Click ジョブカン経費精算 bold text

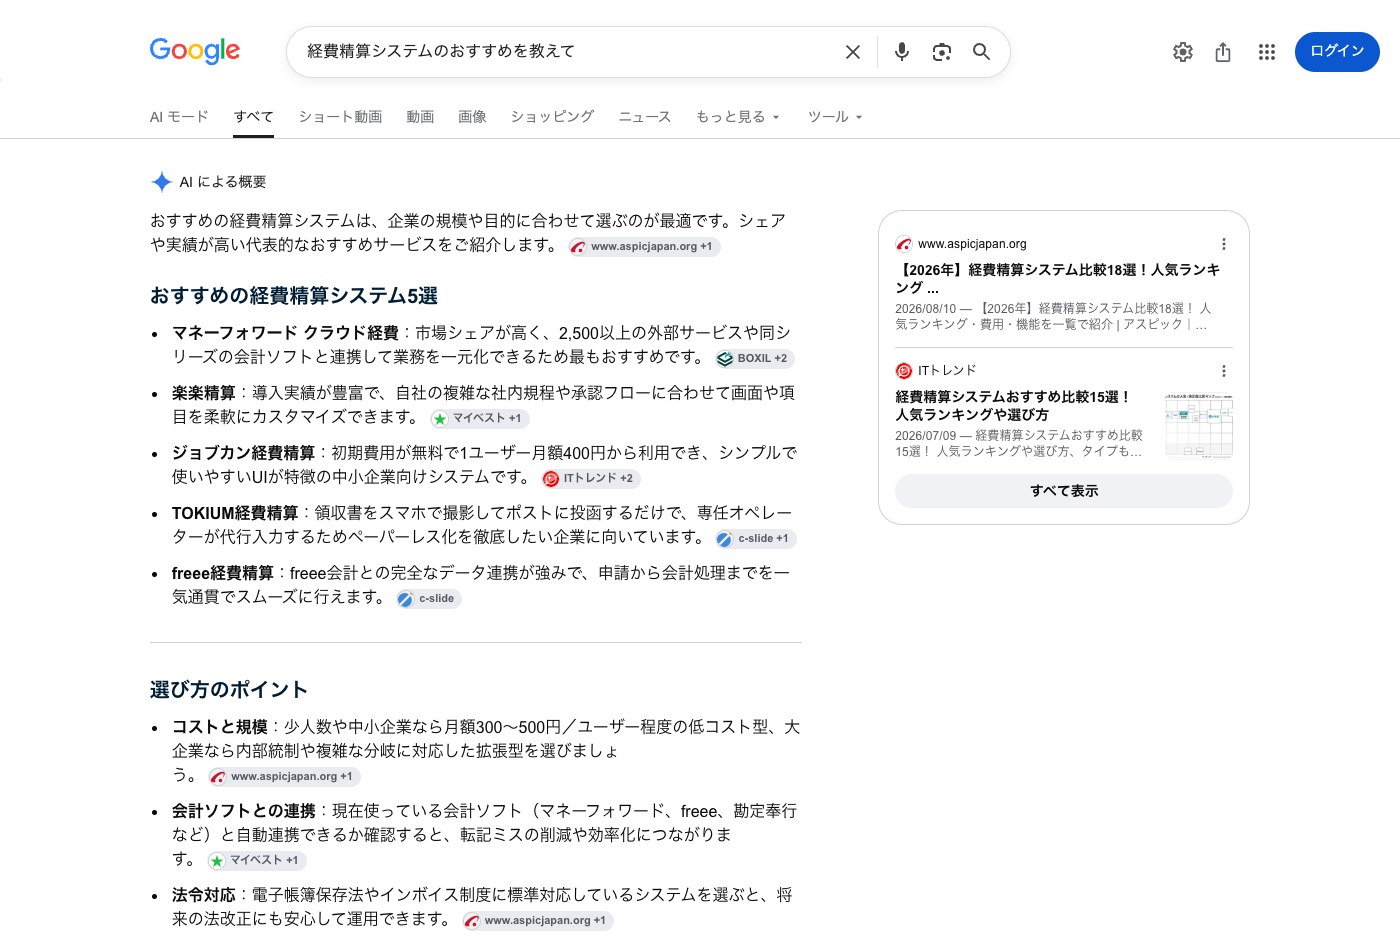coord(243,453)
